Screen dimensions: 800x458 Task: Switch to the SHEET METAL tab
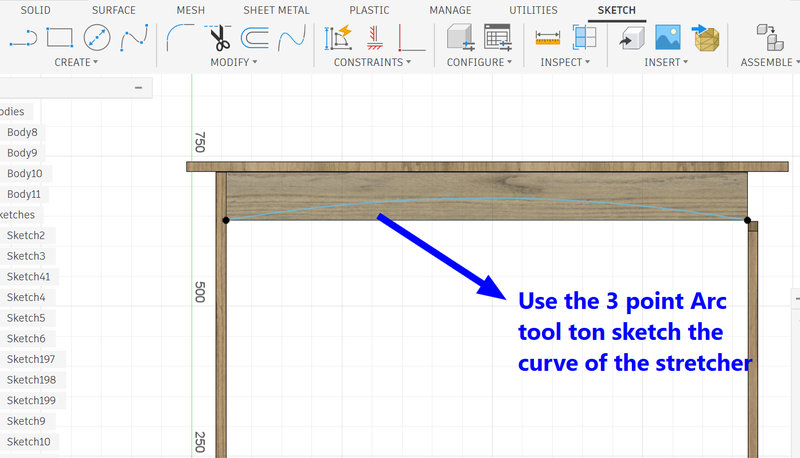click(277, 10)
